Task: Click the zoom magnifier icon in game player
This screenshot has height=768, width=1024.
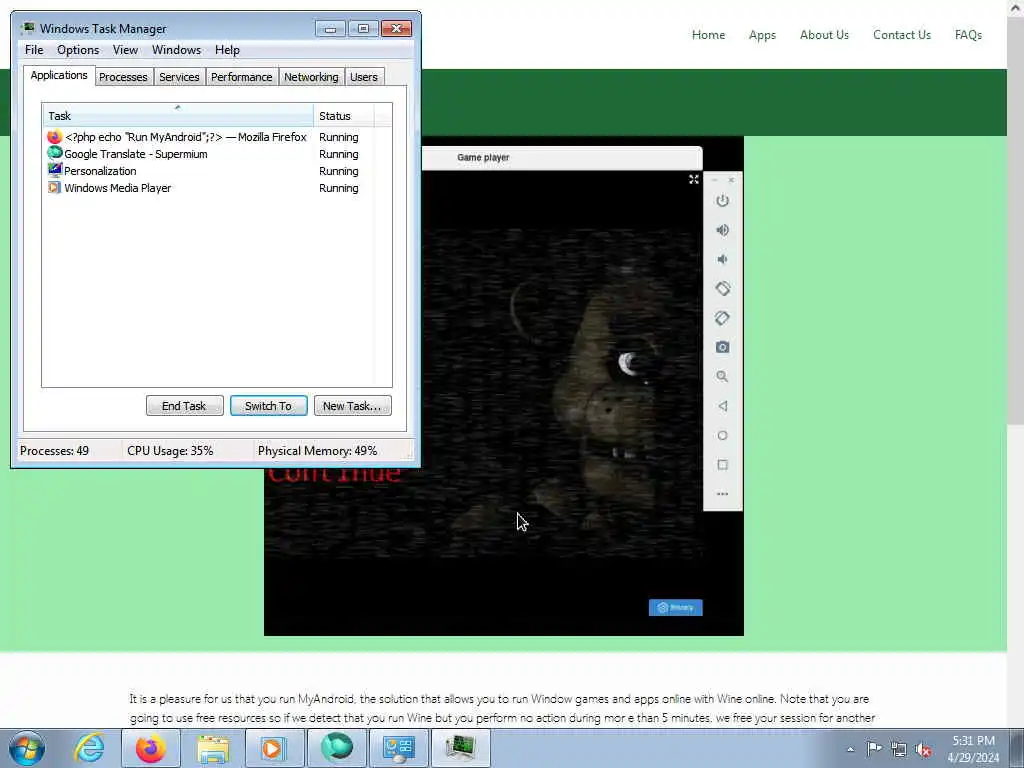Action: coord(722,376)
